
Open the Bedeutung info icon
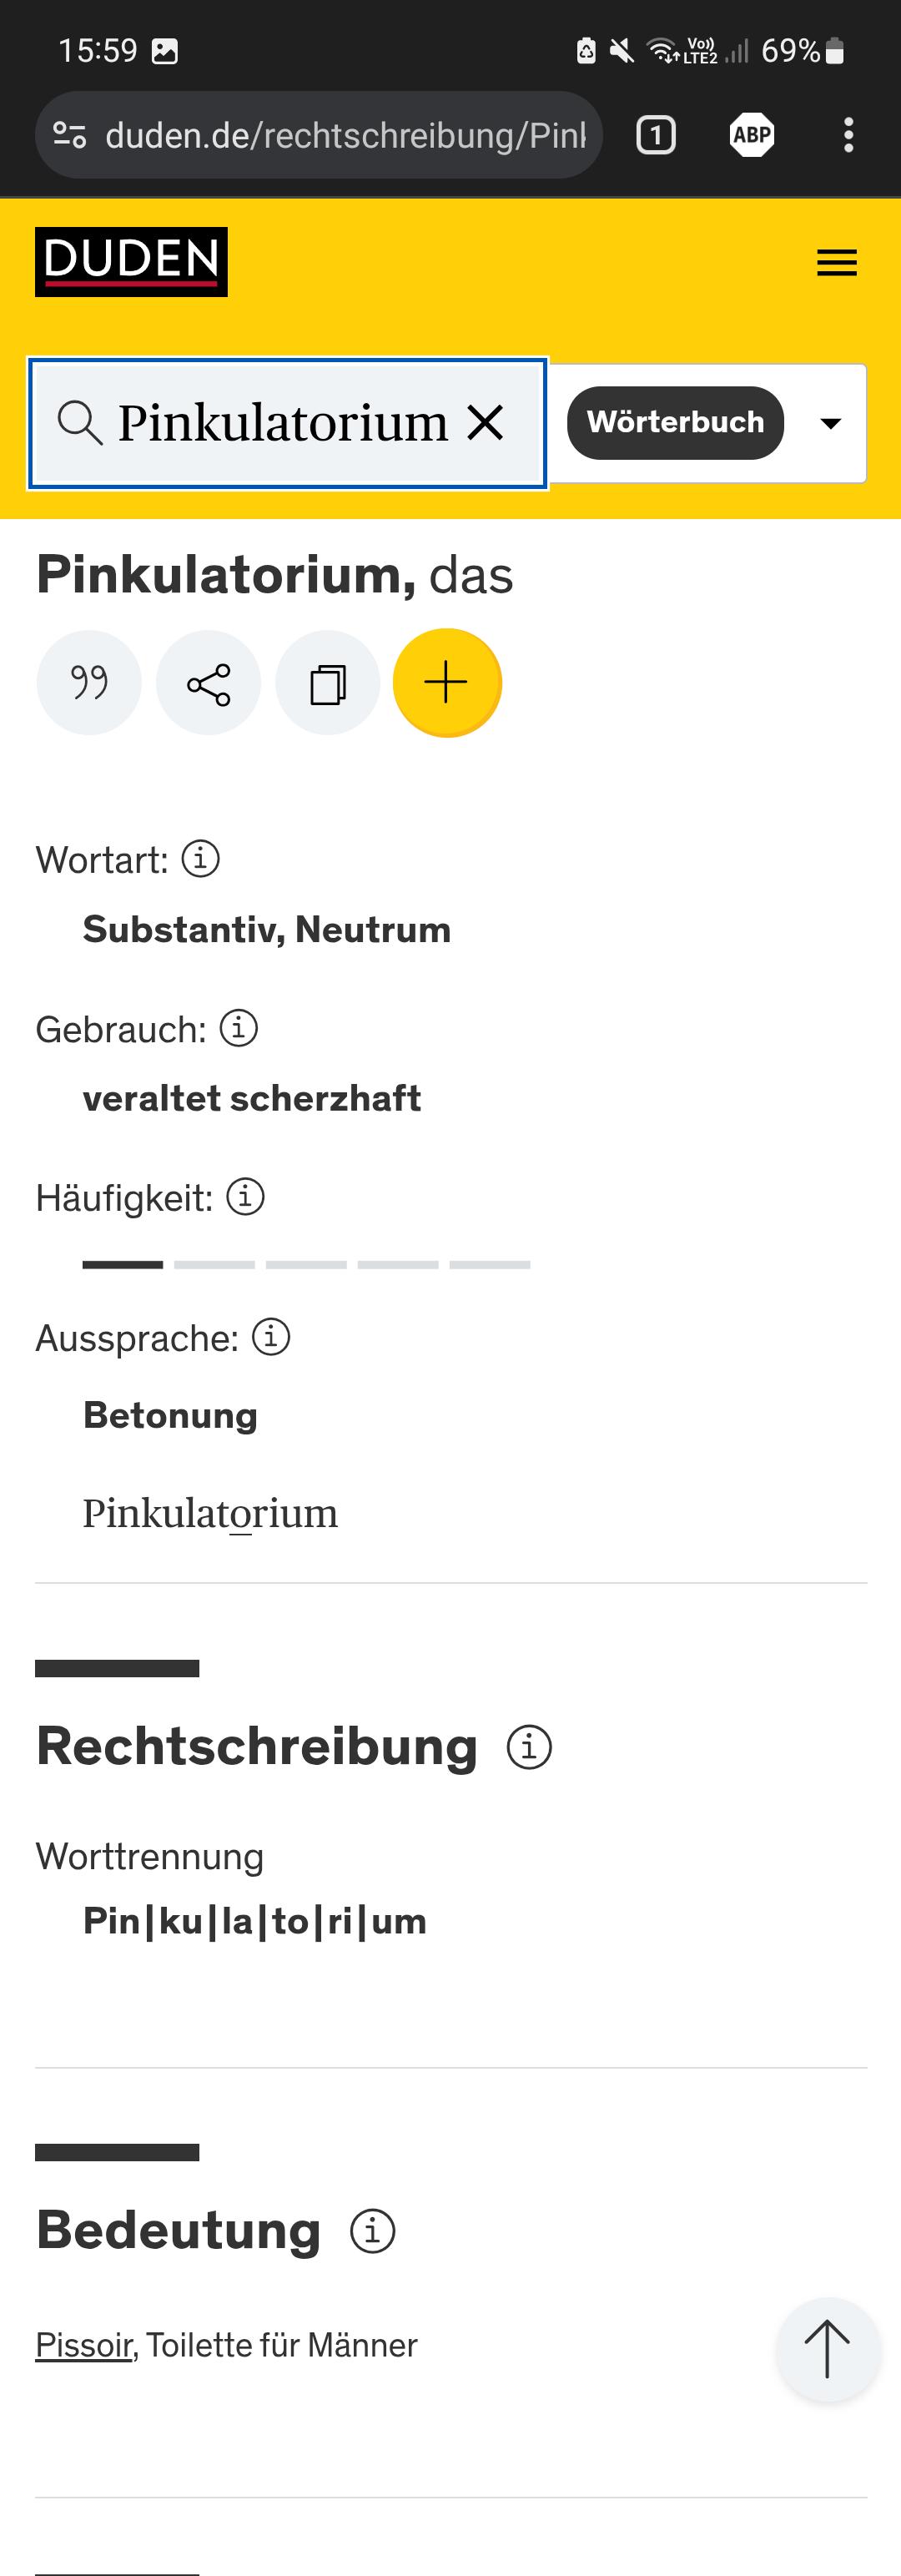coord(373,2231)
